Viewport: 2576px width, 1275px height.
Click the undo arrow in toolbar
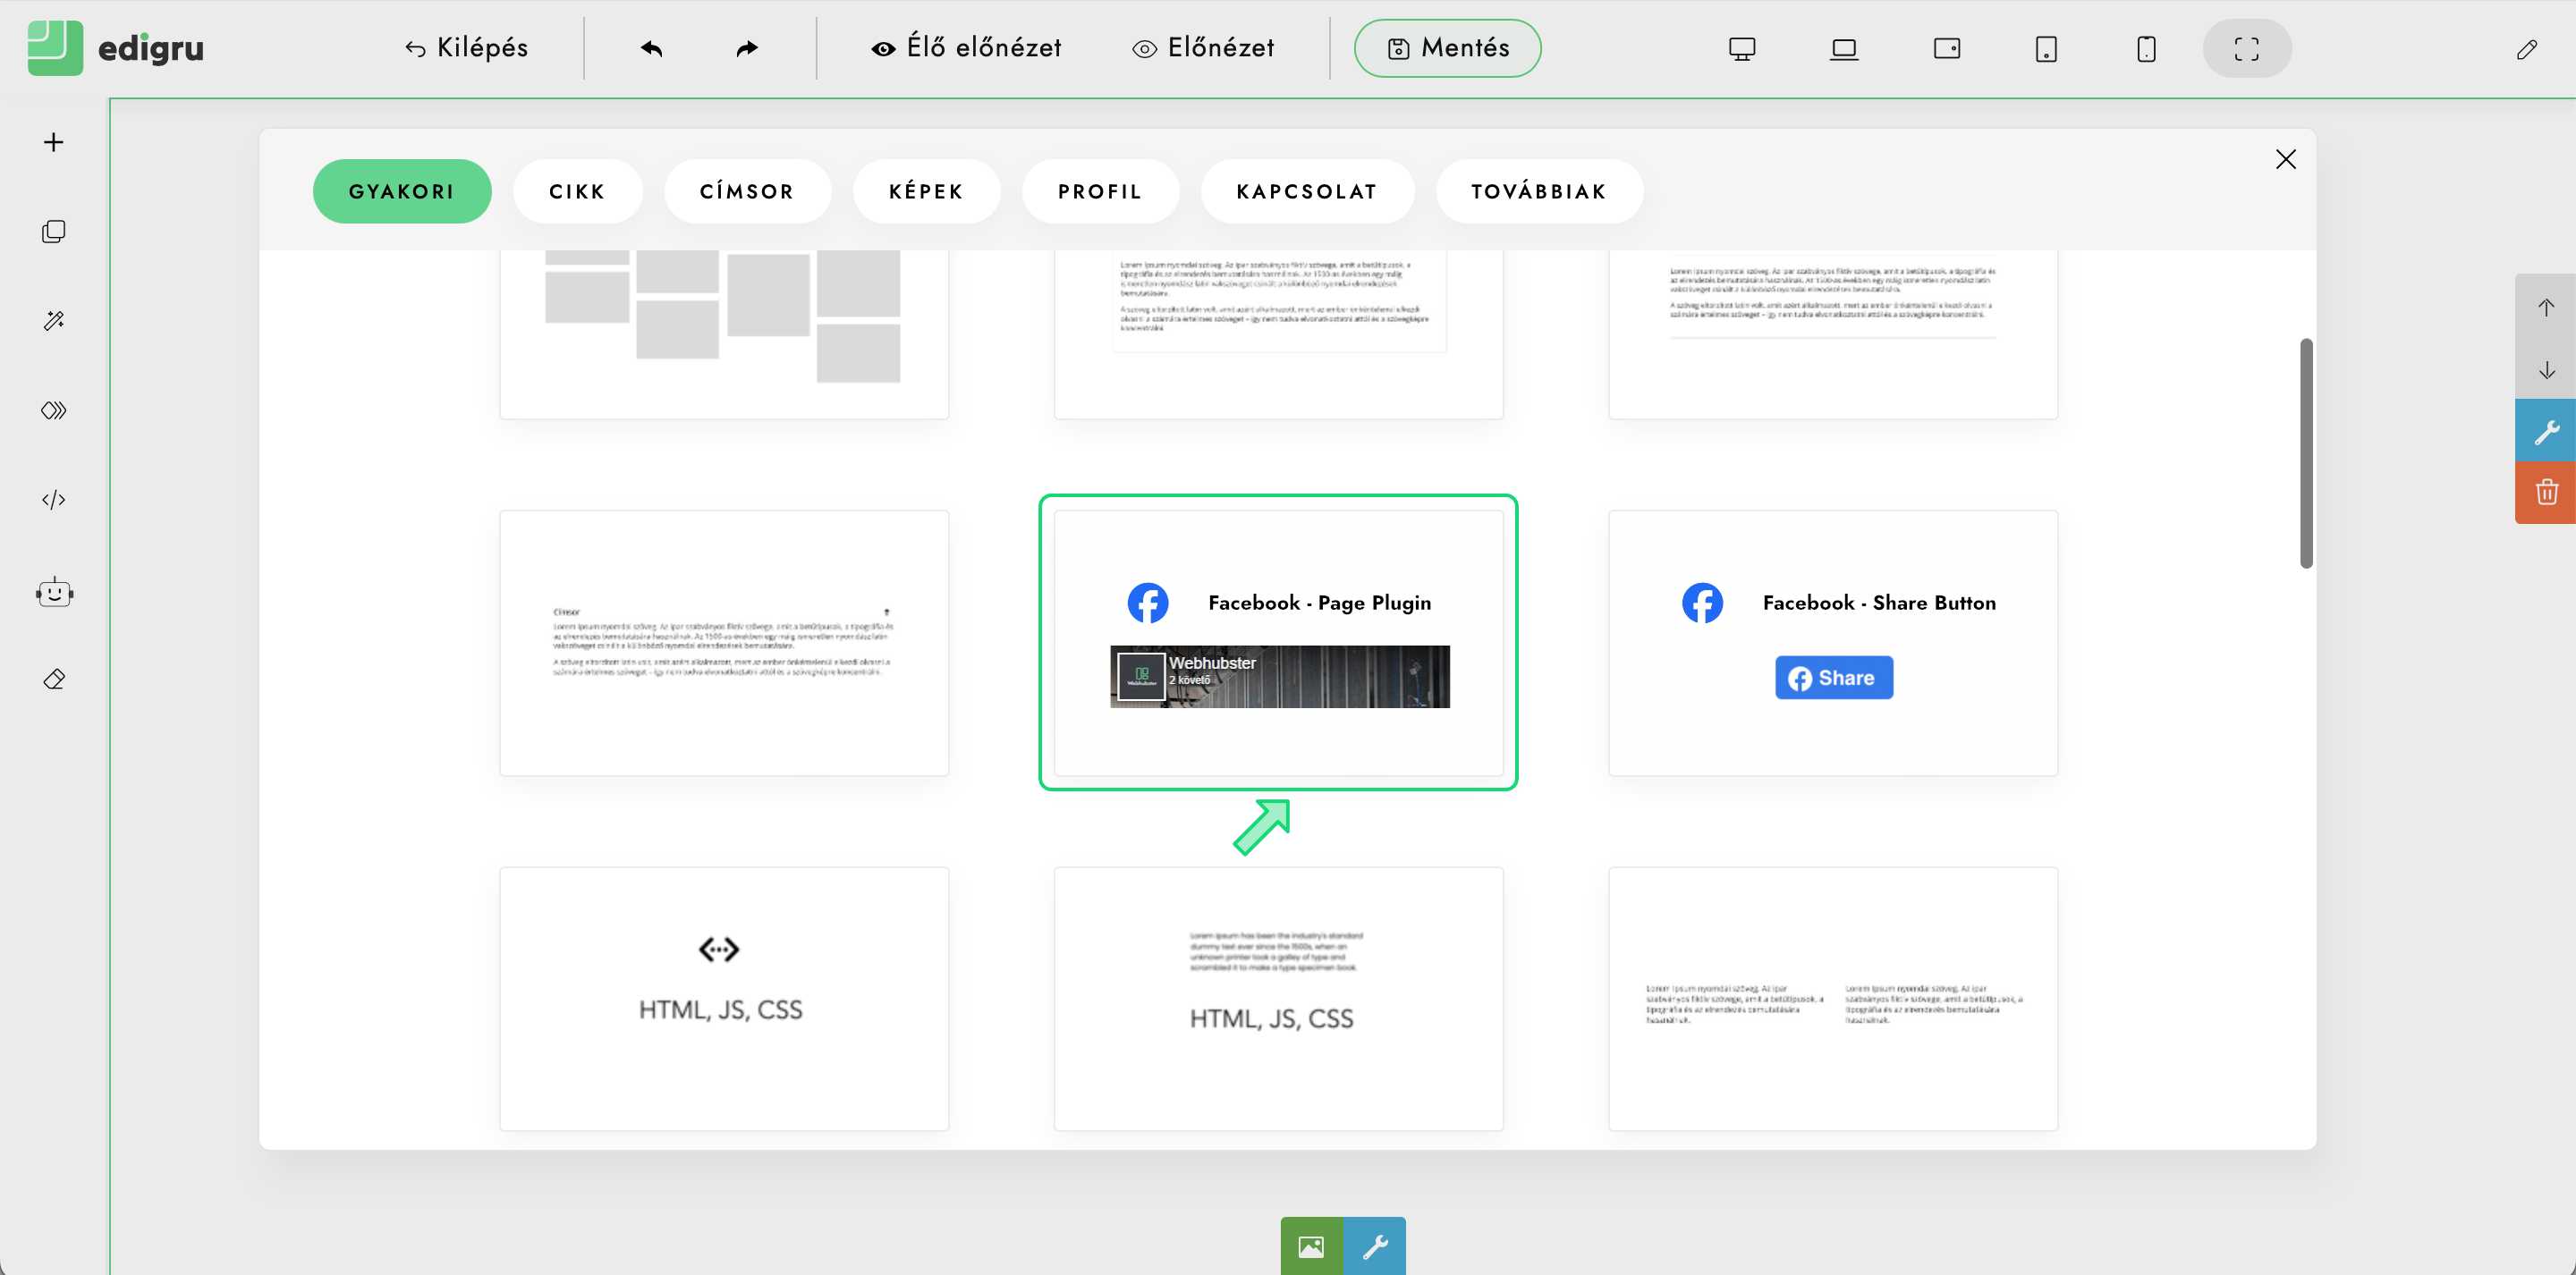coord(652,48)
